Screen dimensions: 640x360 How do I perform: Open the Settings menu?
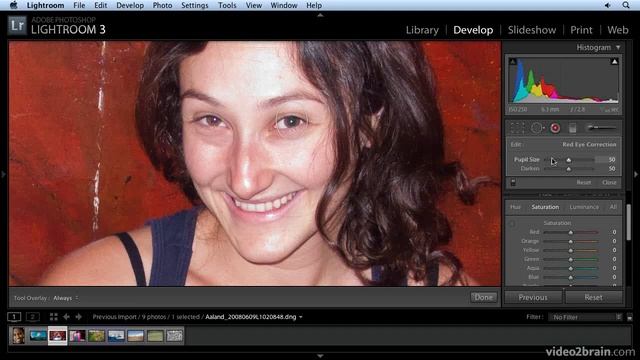195,5
